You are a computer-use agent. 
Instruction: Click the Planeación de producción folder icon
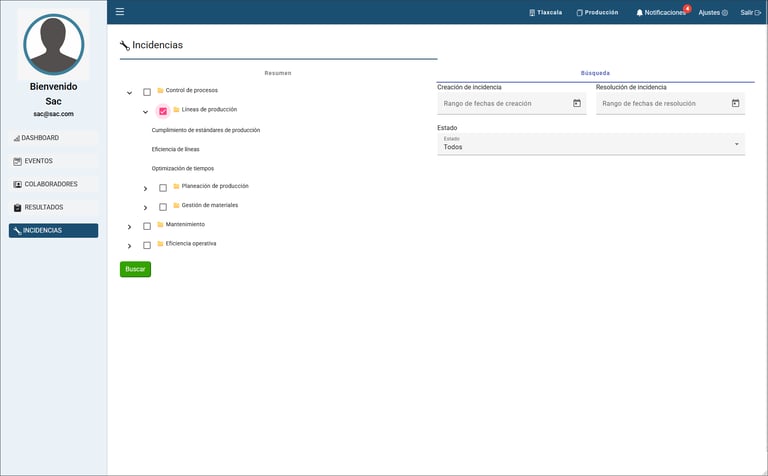176,186
